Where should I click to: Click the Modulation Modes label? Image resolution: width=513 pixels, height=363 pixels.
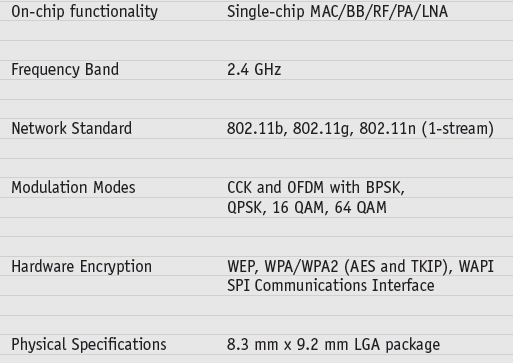73,187
